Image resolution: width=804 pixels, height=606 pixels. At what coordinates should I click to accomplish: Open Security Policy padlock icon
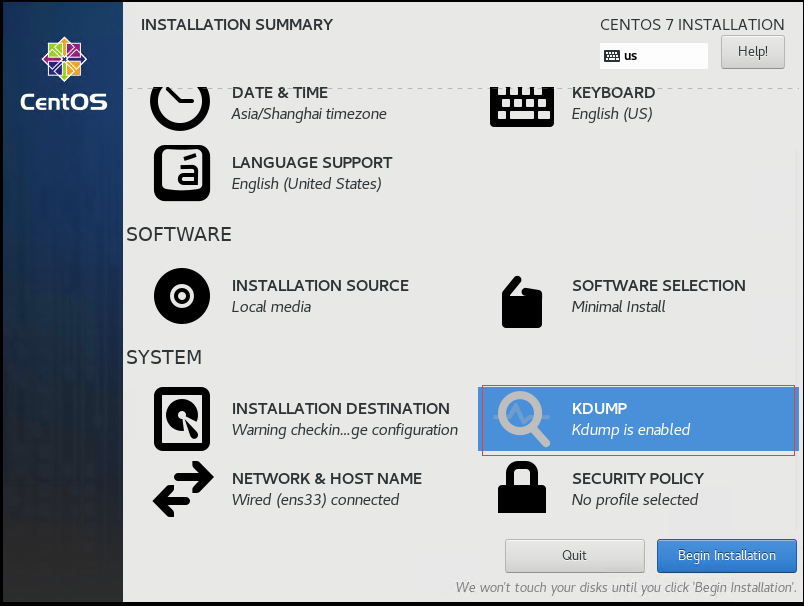521,487
